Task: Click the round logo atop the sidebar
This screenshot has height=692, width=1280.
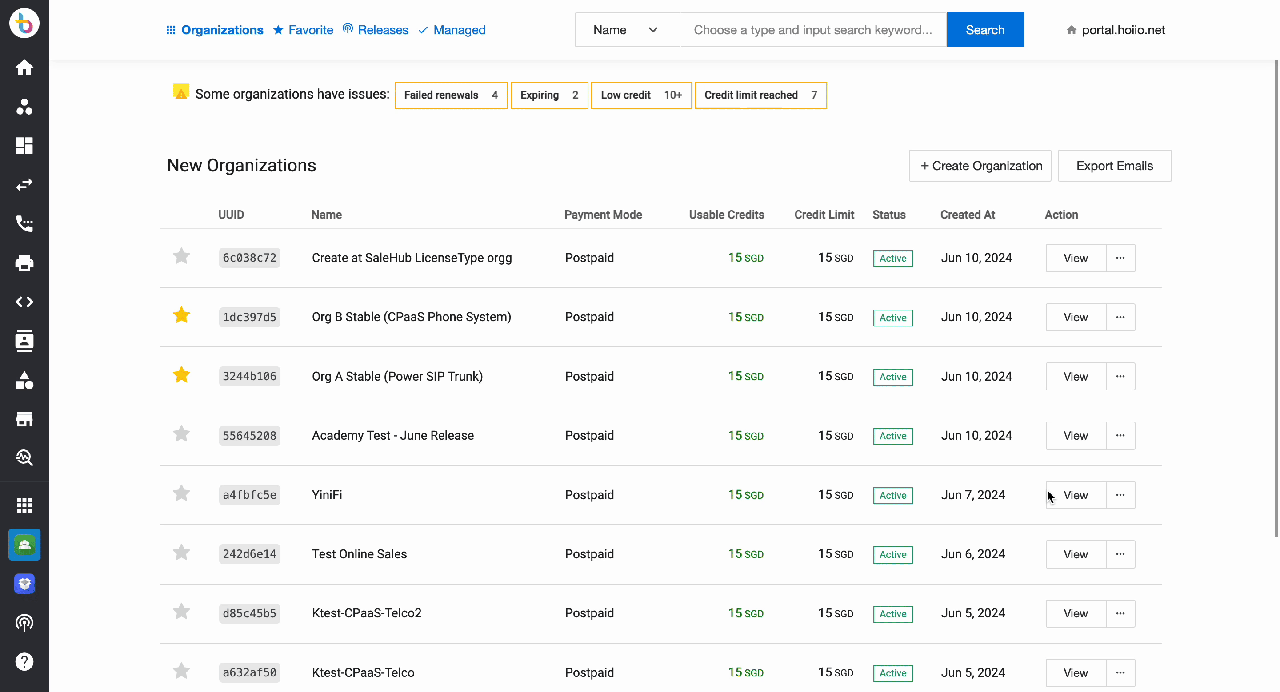Action: [x=24, y=24]
